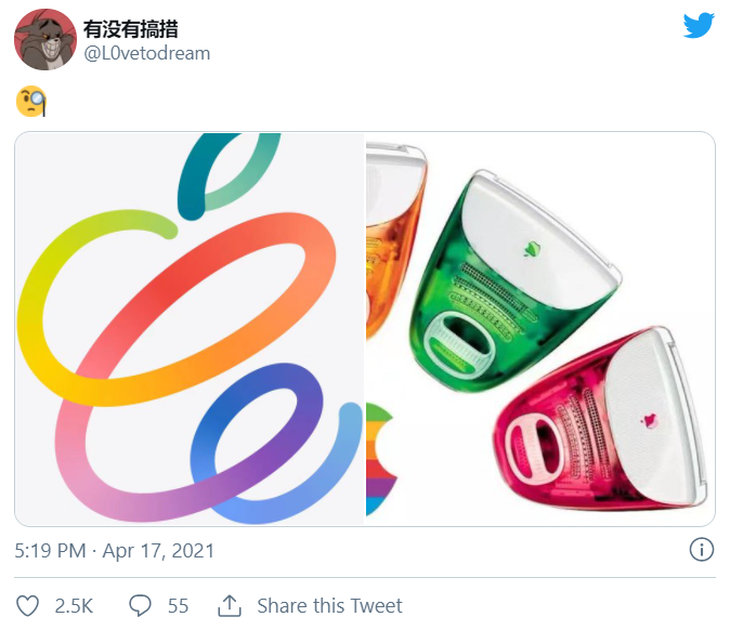Click the orange iMac G3 in the photo
Screen dimensions: 730x630
[396, 237]
